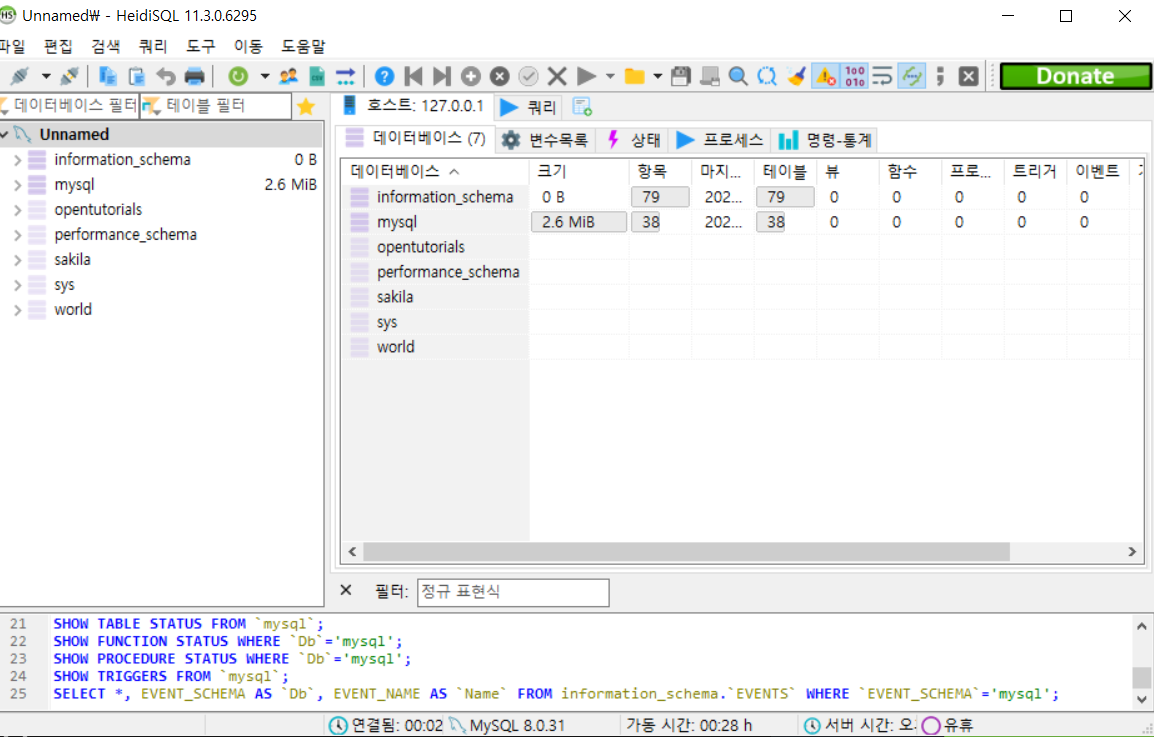Click the Post changes checkmark icon
The height and width of the screenshot is (737, 1154).
click(528, 76)
